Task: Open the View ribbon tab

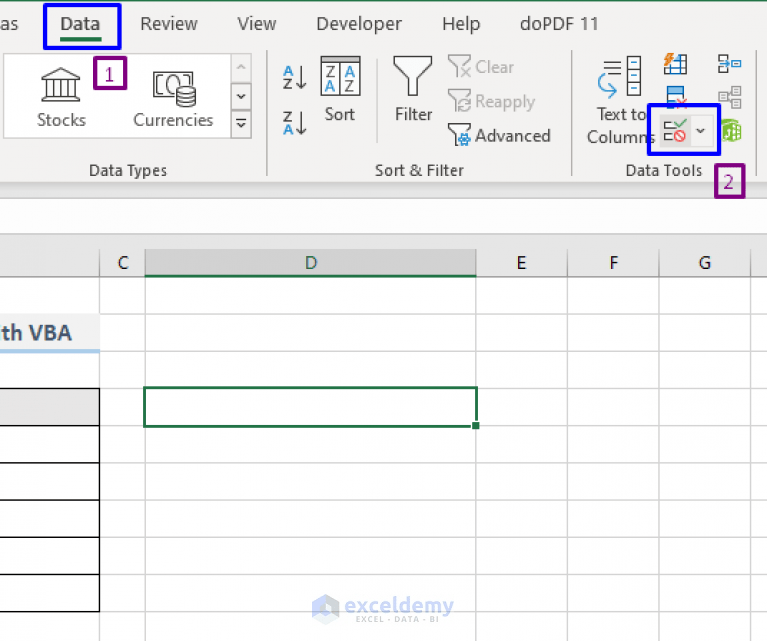Action: pyautogui.click(x=257, y=24)
